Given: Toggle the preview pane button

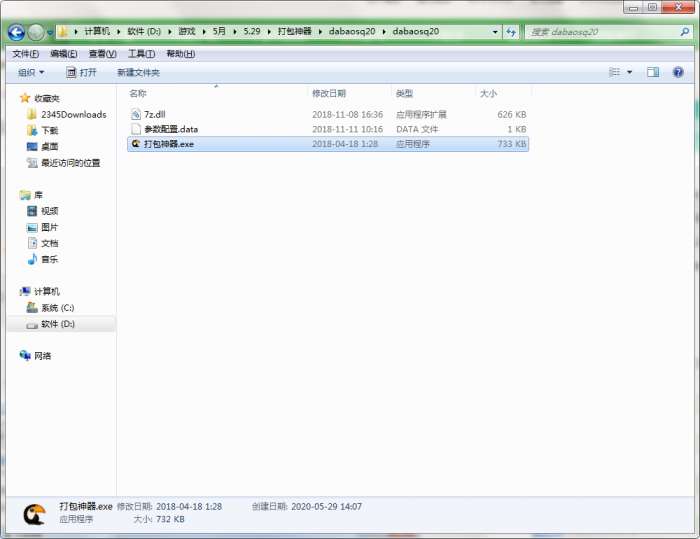Looking at the screenshot, I should (653, 72).
